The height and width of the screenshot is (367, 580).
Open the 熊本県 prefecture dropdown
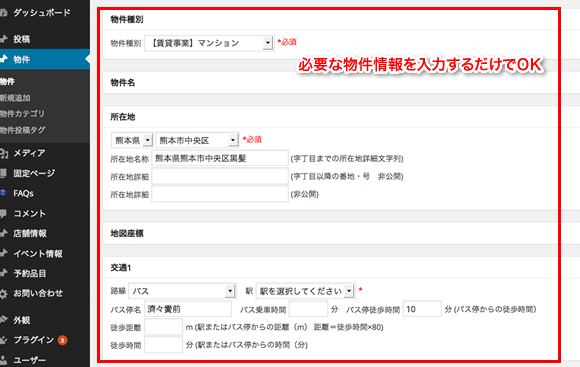click(x=132, y=140)
